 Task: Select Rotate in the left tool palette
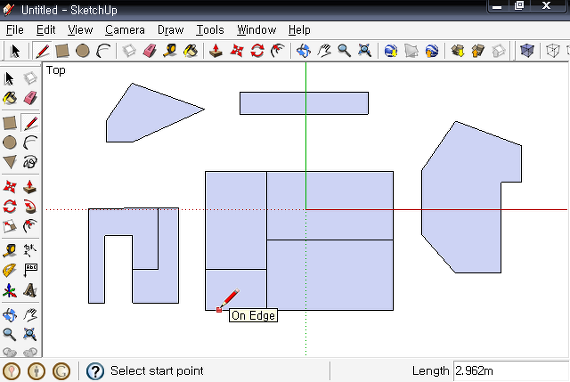[9, 206]
